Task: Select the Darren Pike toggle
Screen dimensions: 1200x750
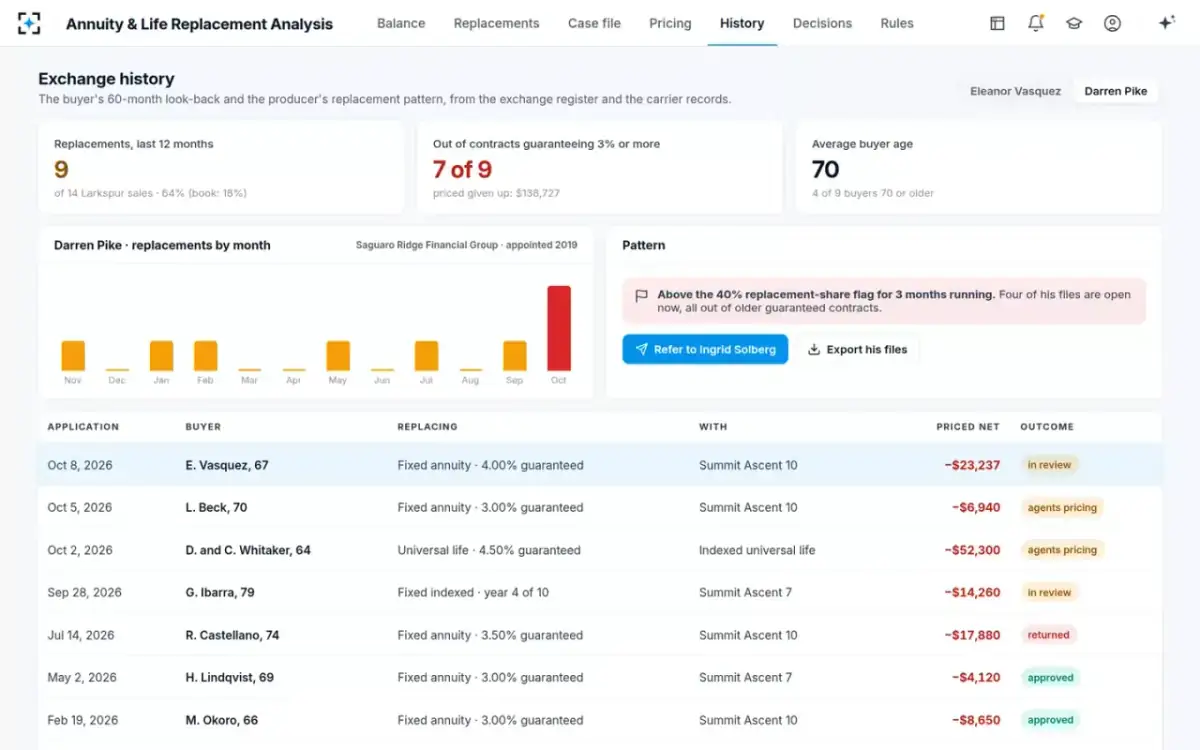Action: tap(1116, 91)
